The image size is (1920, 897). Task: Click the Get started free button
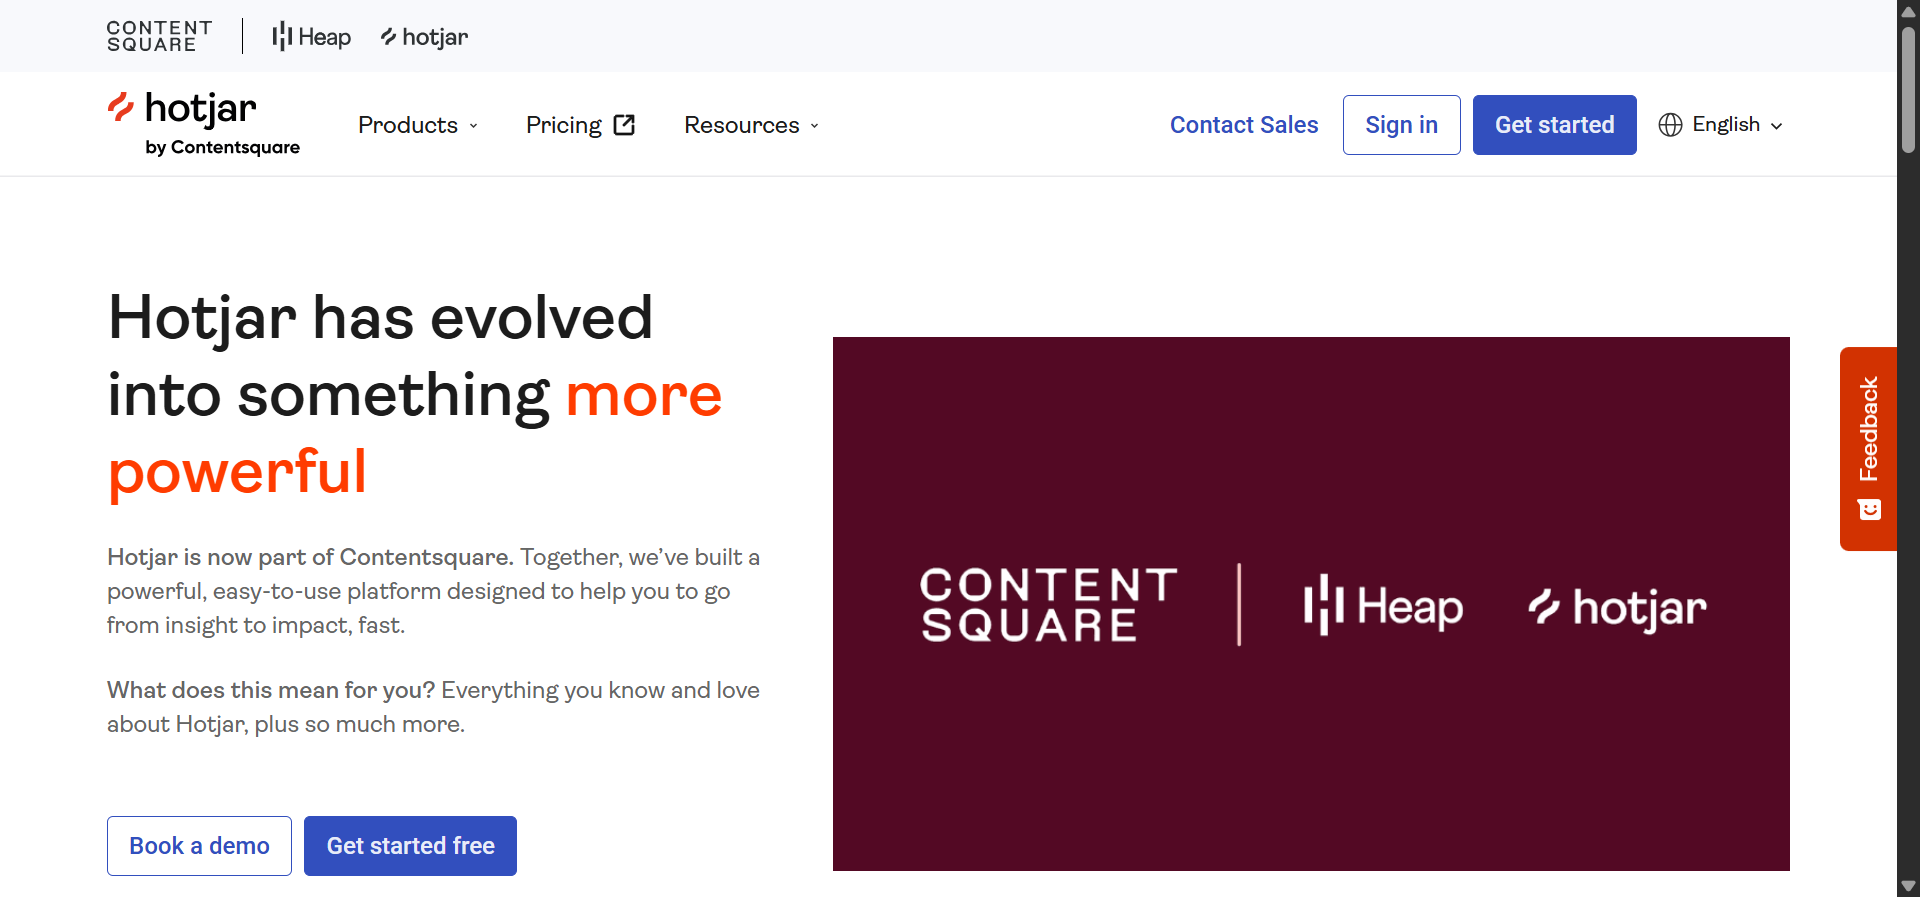pos(410,846)
